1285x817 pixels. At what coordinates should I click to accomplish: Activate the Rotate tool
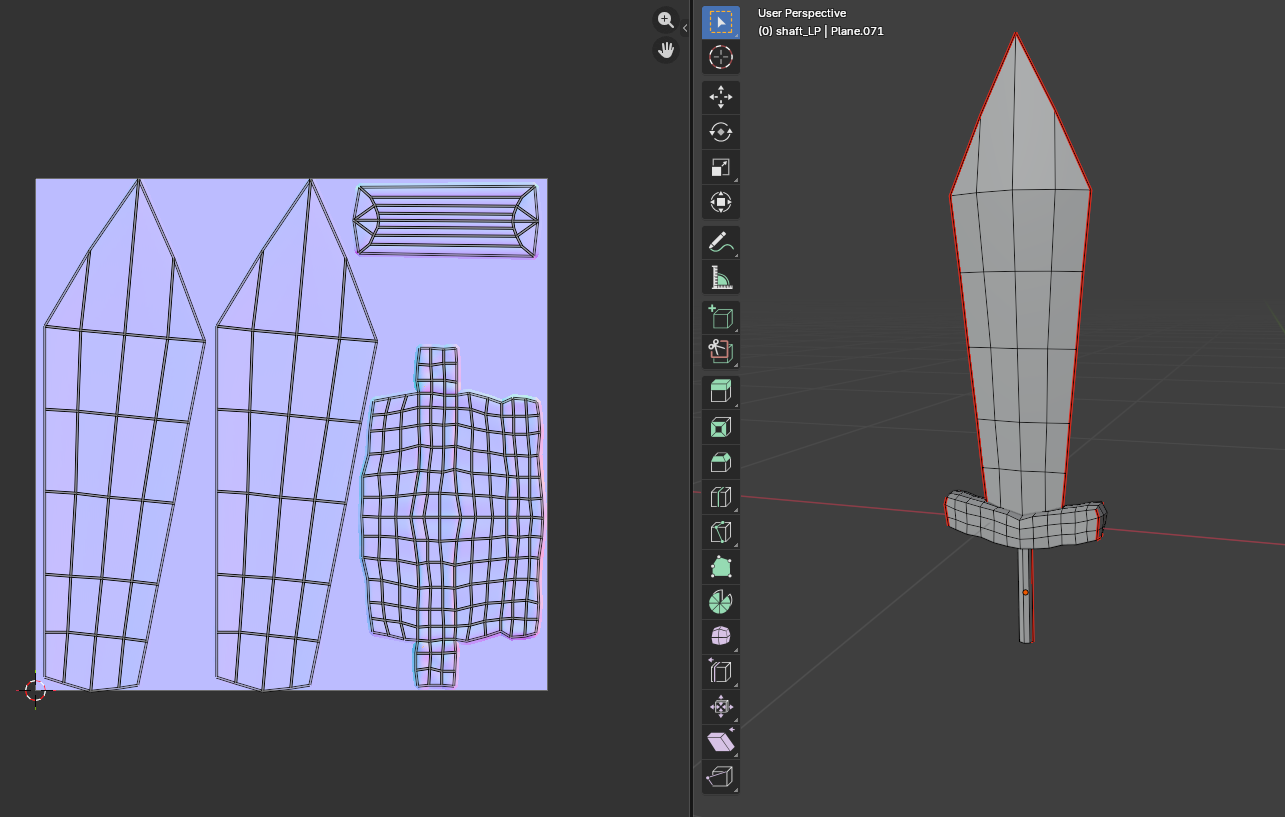tap(720, 132)
